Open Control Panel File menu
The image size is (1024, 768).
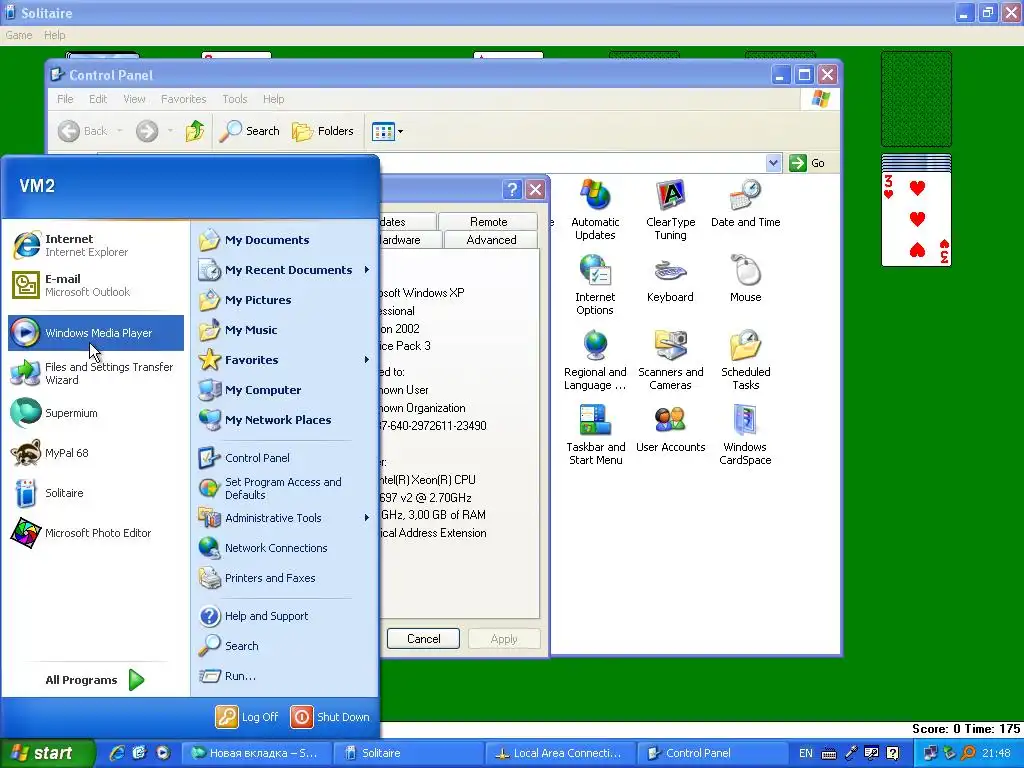(65, 99)
